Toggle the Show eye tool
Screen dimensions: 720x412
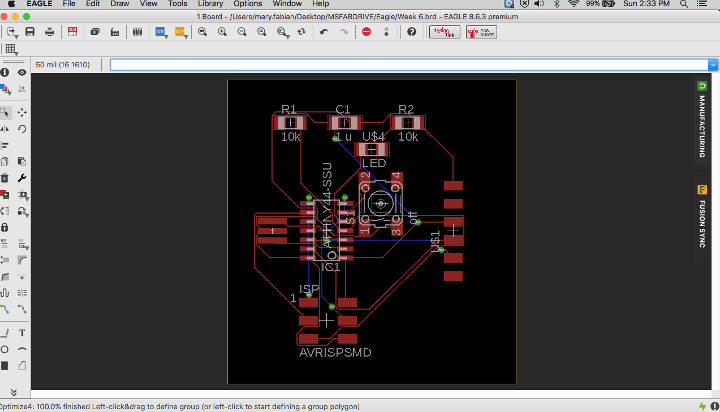[x=22, y=73]
